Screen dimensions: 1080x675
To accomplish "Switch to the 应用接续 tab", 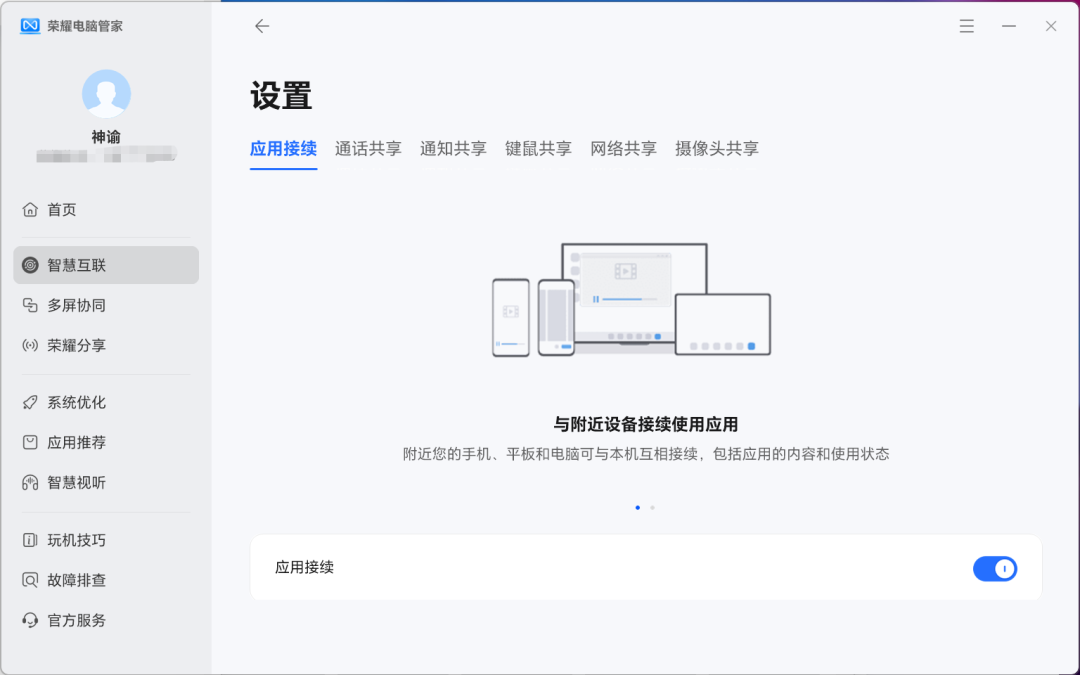I will [x=283, y=149].
